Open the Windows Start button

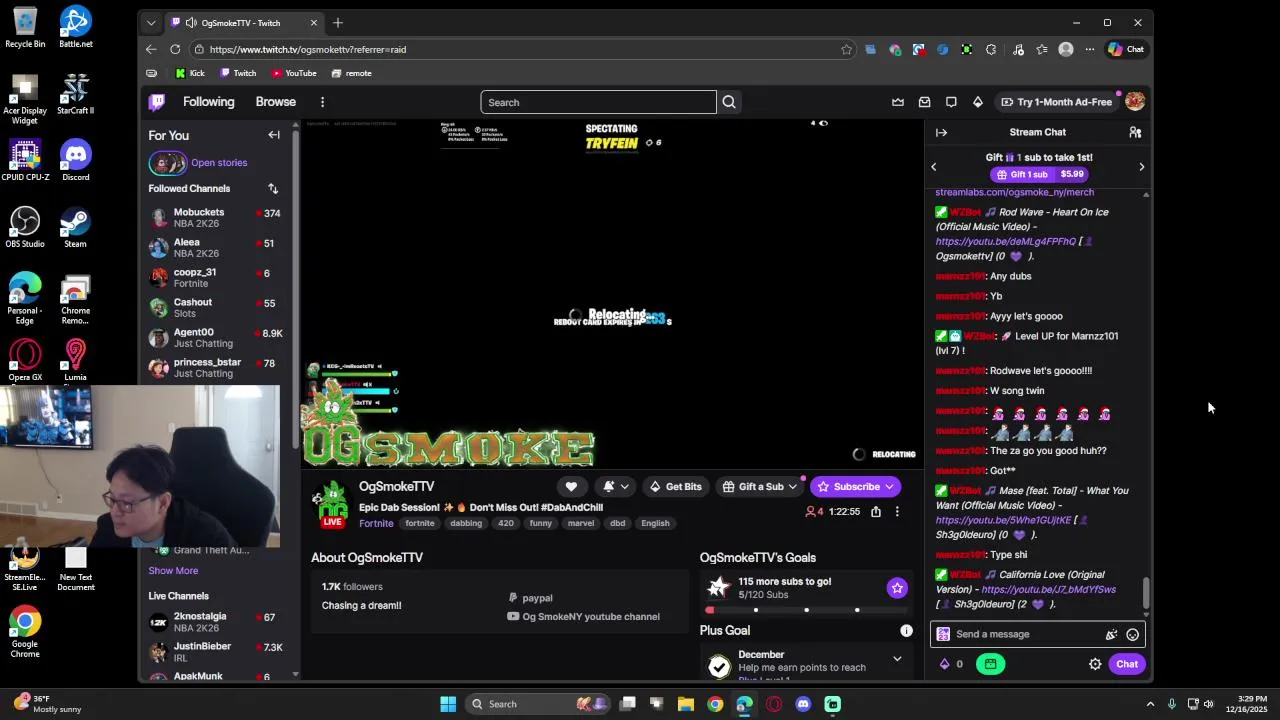[x=448, y=704]
